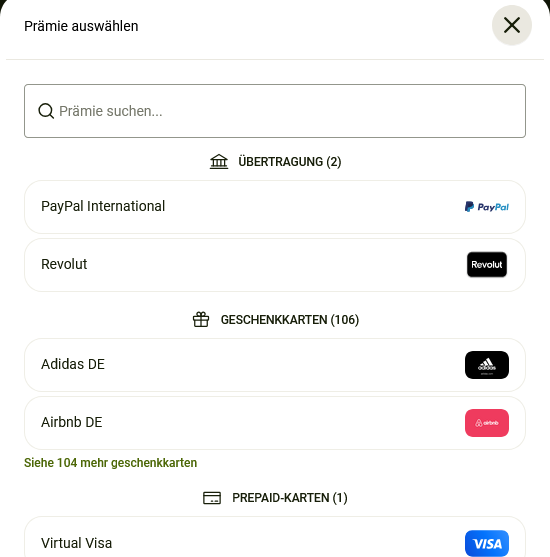Expand Siehe 104 mehr geschenkkarten
This screenshot has width=550, height=557.
coord(110,463)
